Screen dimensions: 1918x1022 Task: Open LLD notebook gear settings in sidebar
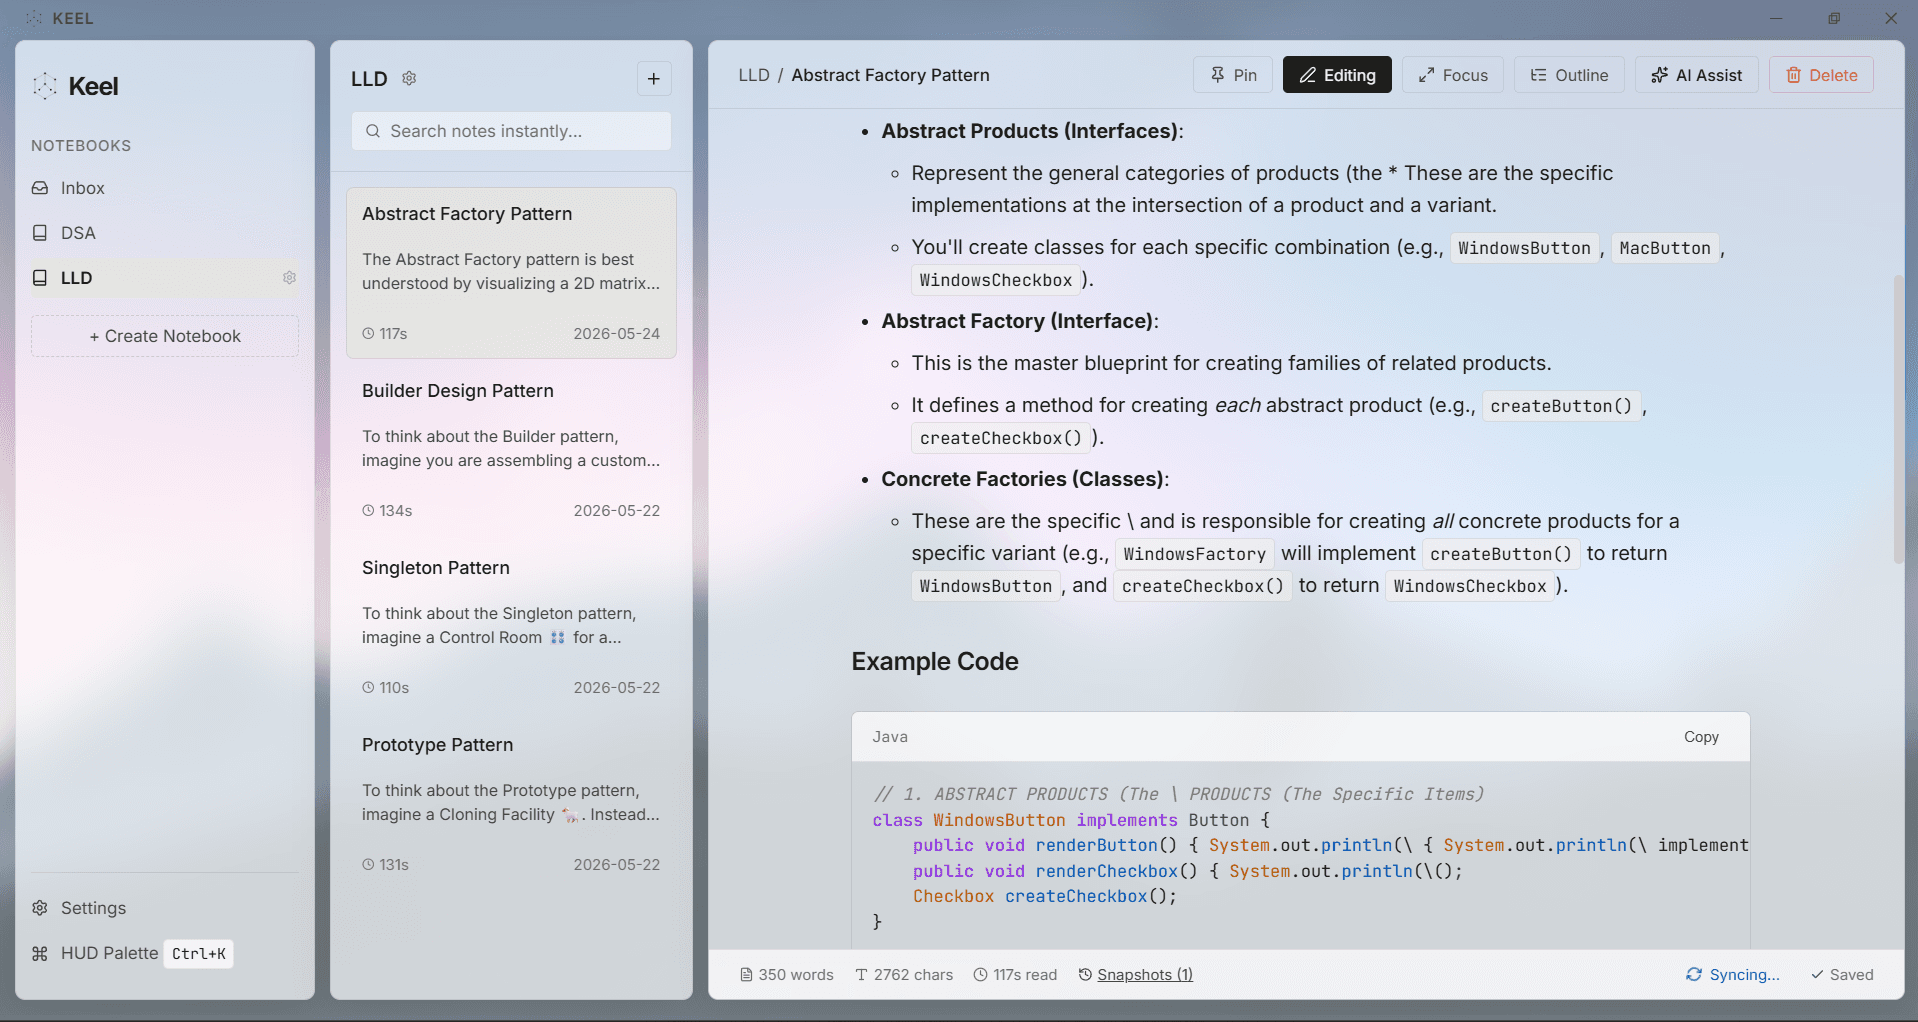coord(289,278)
